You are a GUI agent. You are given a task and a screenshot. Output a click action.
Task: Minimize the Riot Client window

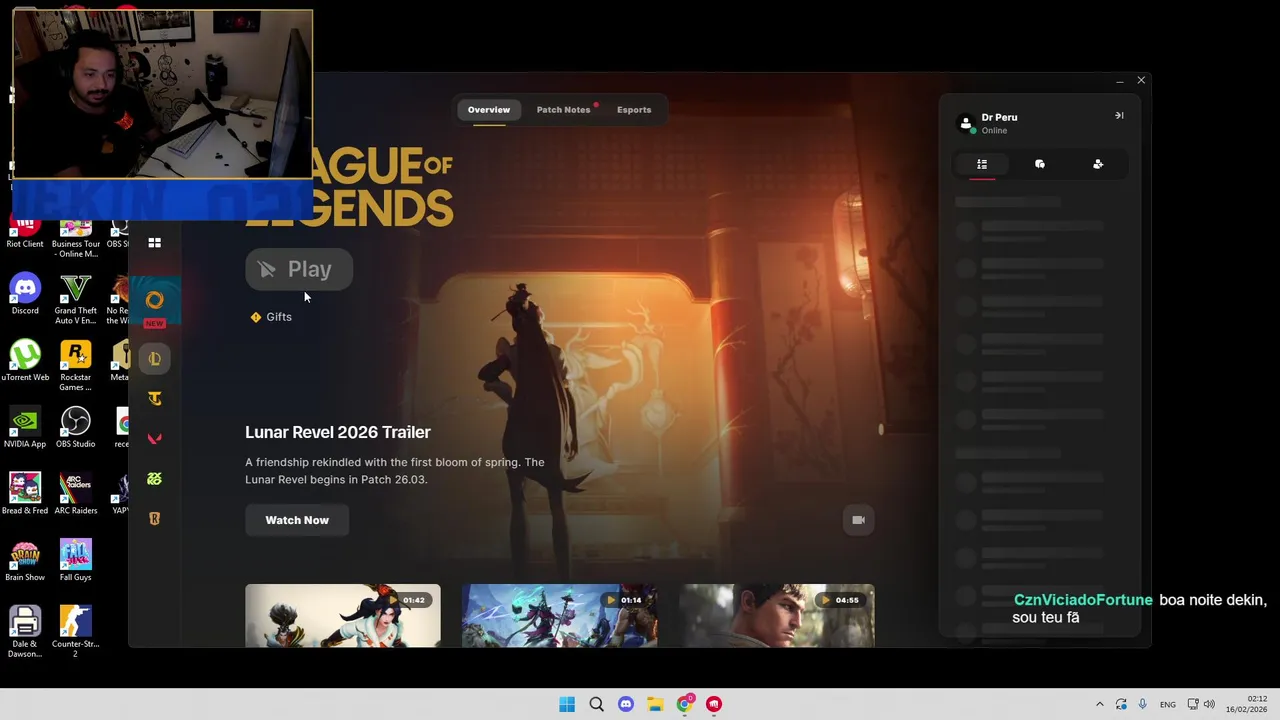1119,81
